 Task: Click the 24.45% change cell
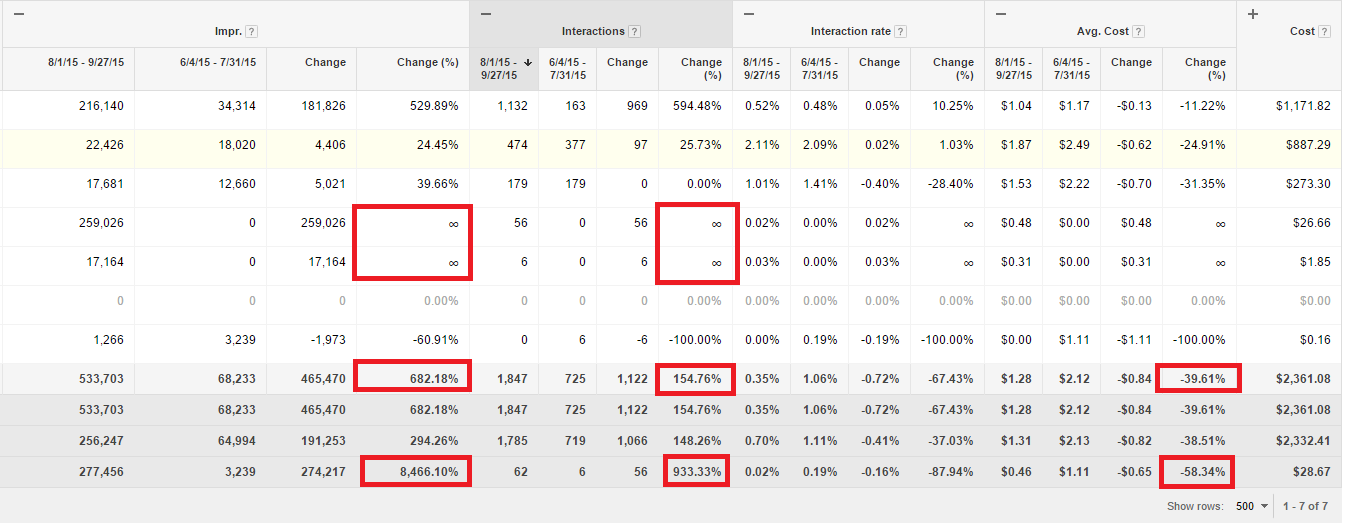[438, 145]
